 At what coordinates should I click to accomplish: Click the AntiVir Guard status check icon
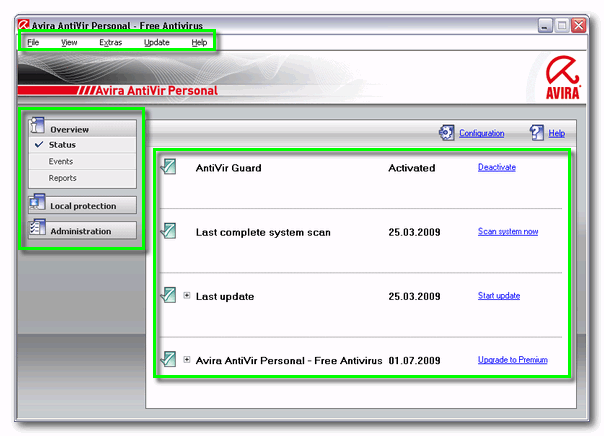(168, 166)
